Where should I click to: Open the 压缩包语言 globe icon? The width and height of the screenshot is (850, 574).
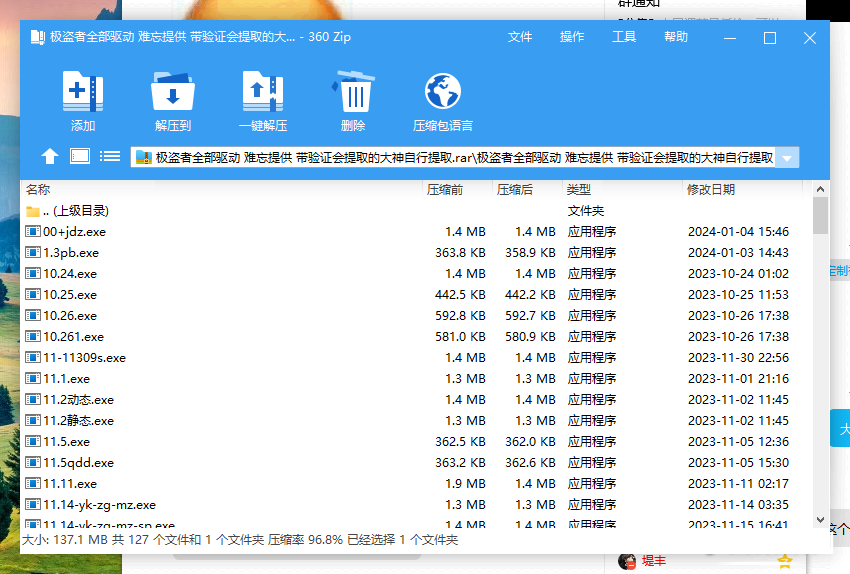click(443, 91)
